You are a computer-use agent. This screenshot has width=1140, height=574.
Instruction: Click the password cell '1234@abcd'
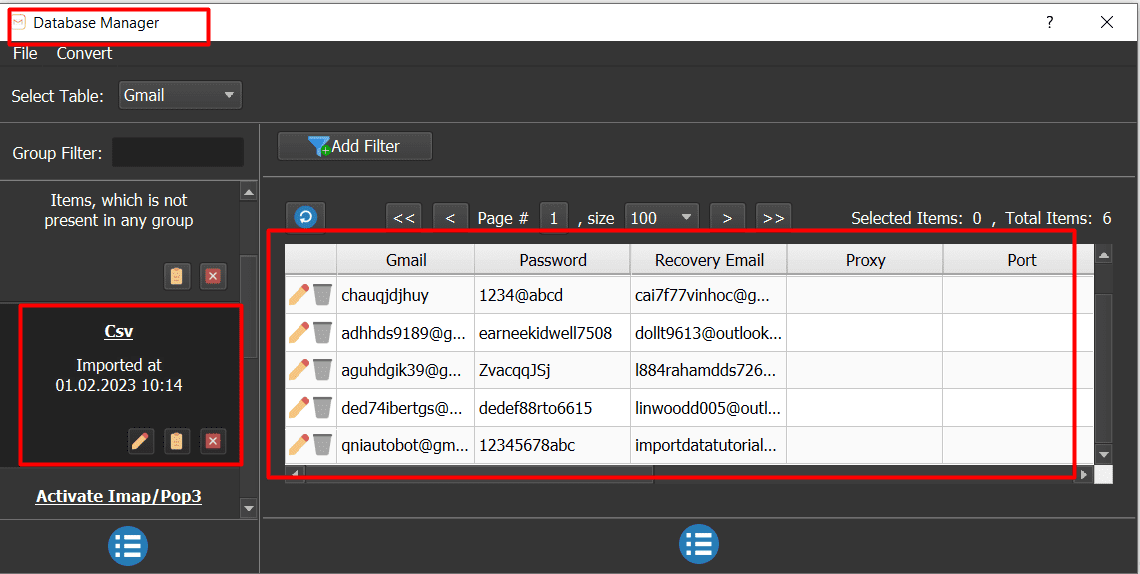coord(553,295)
